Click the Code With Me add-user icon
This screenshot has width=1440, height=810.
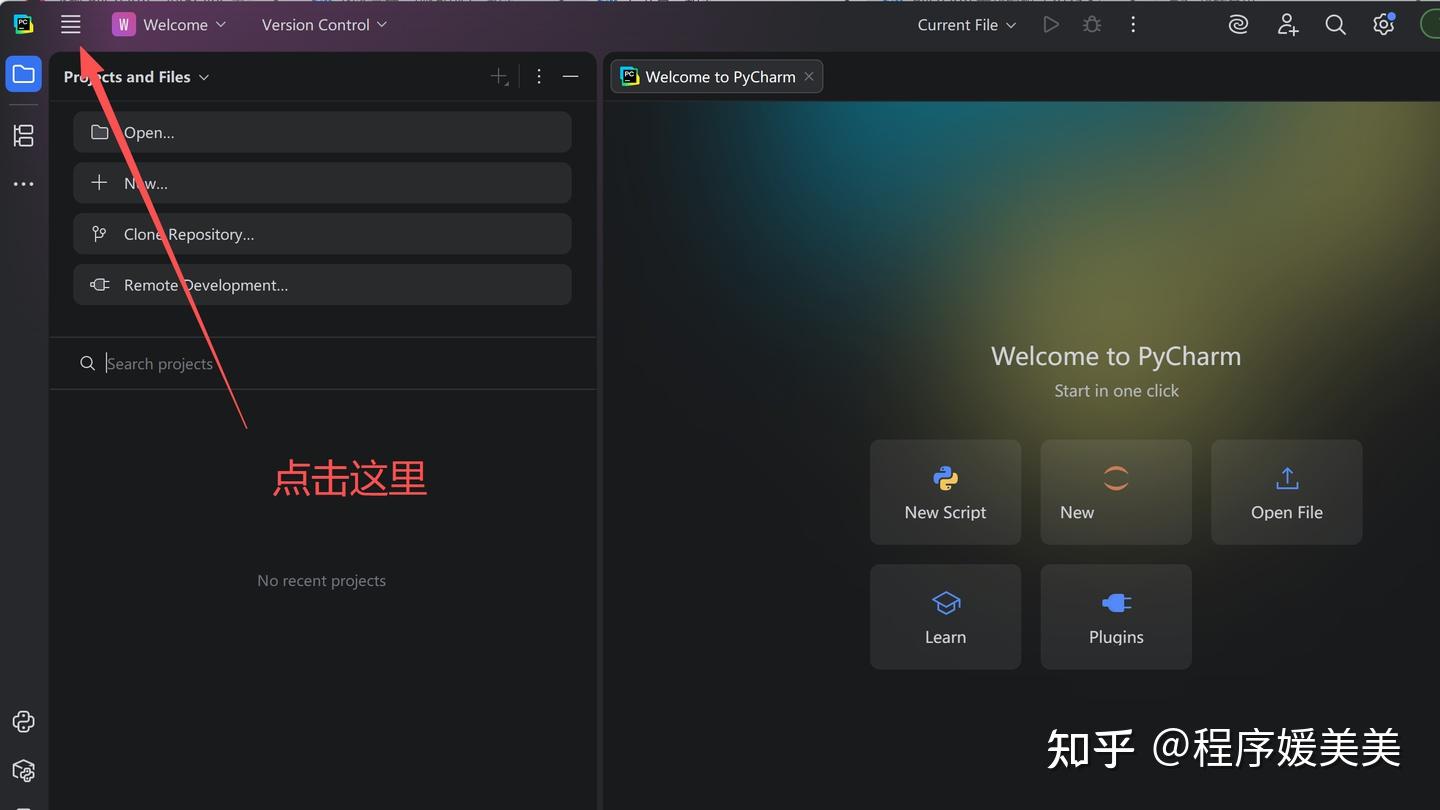1288,25
